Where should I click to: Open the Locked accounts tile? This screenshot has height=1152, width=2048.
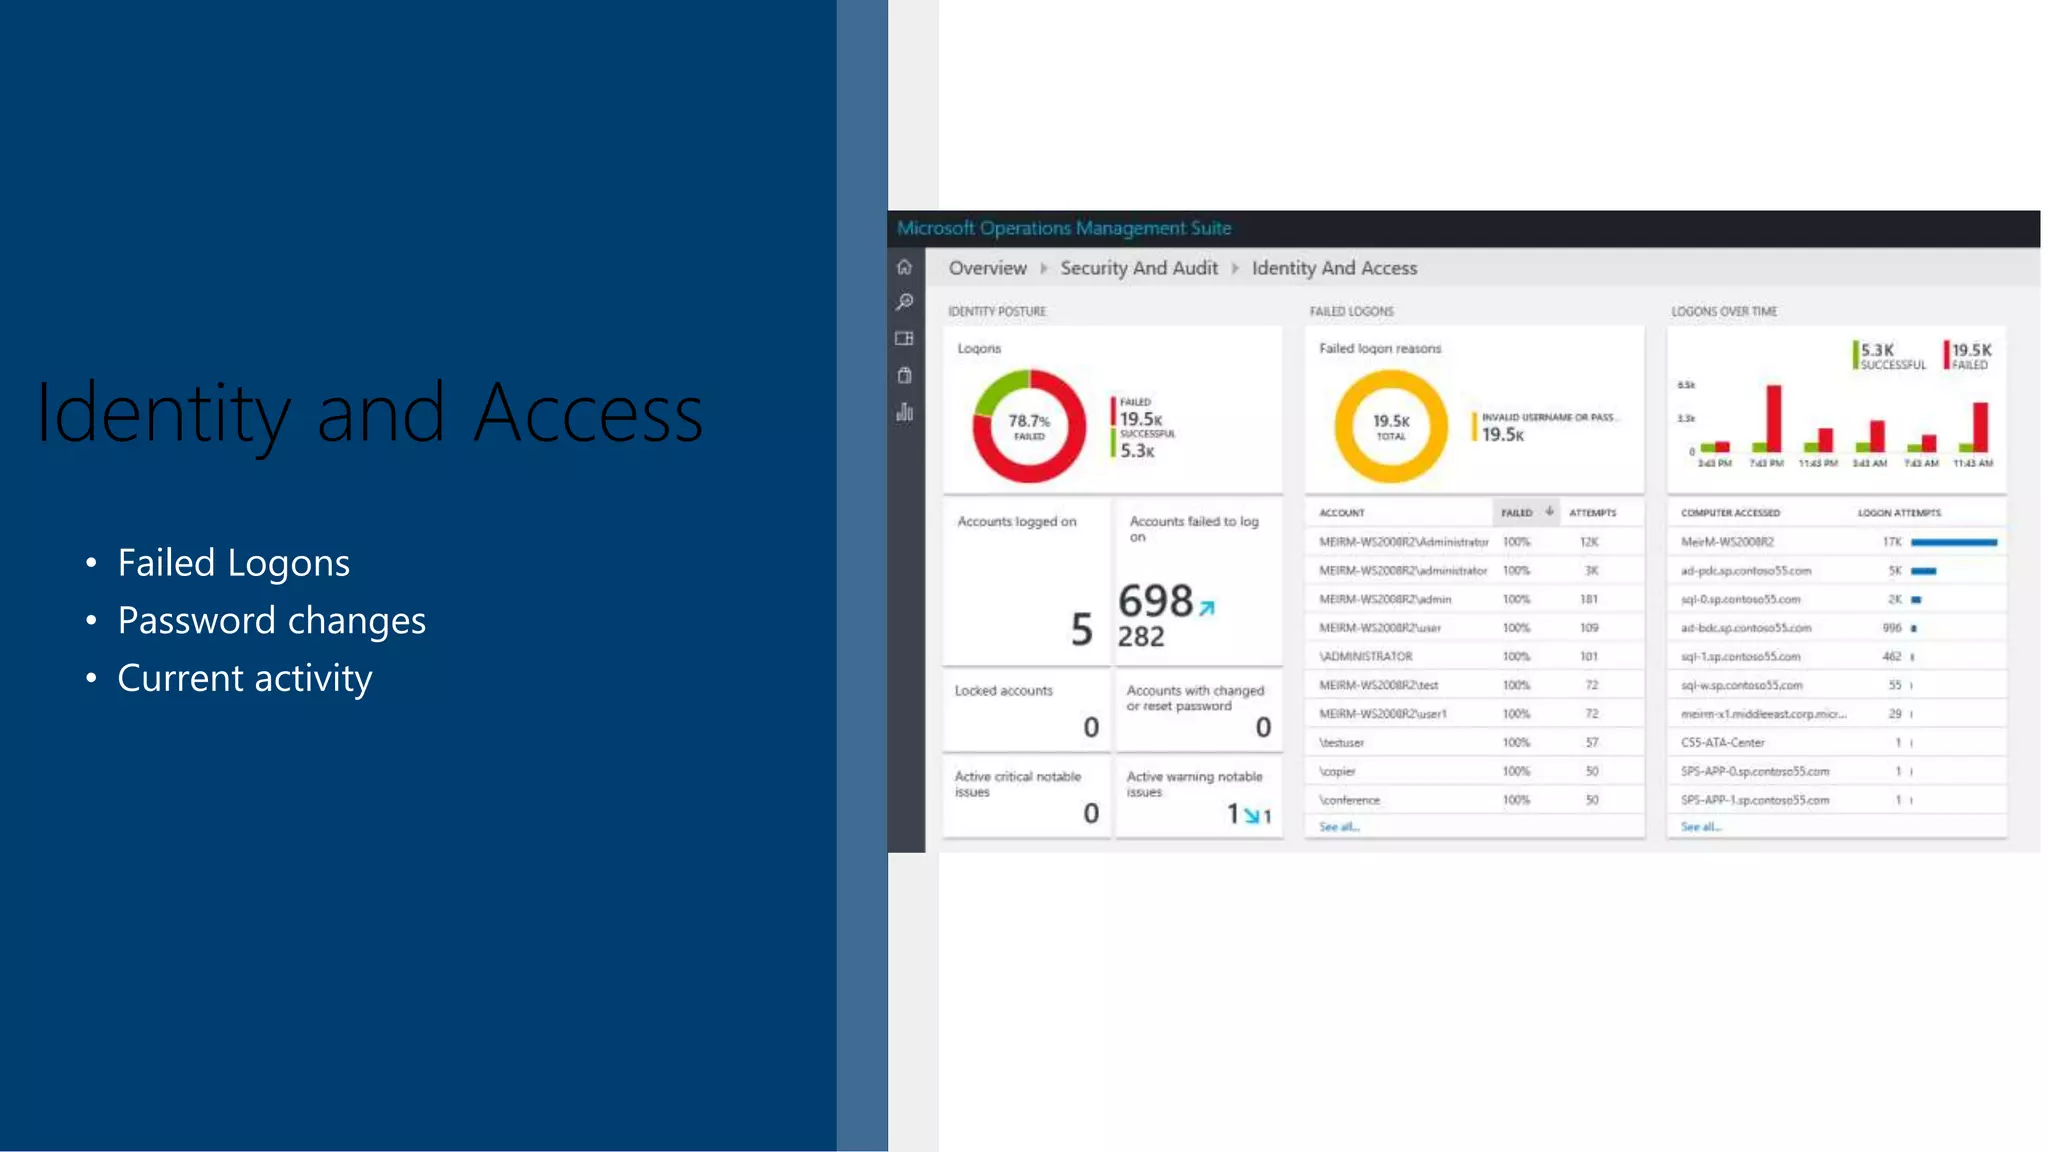tap(1026, 710)
